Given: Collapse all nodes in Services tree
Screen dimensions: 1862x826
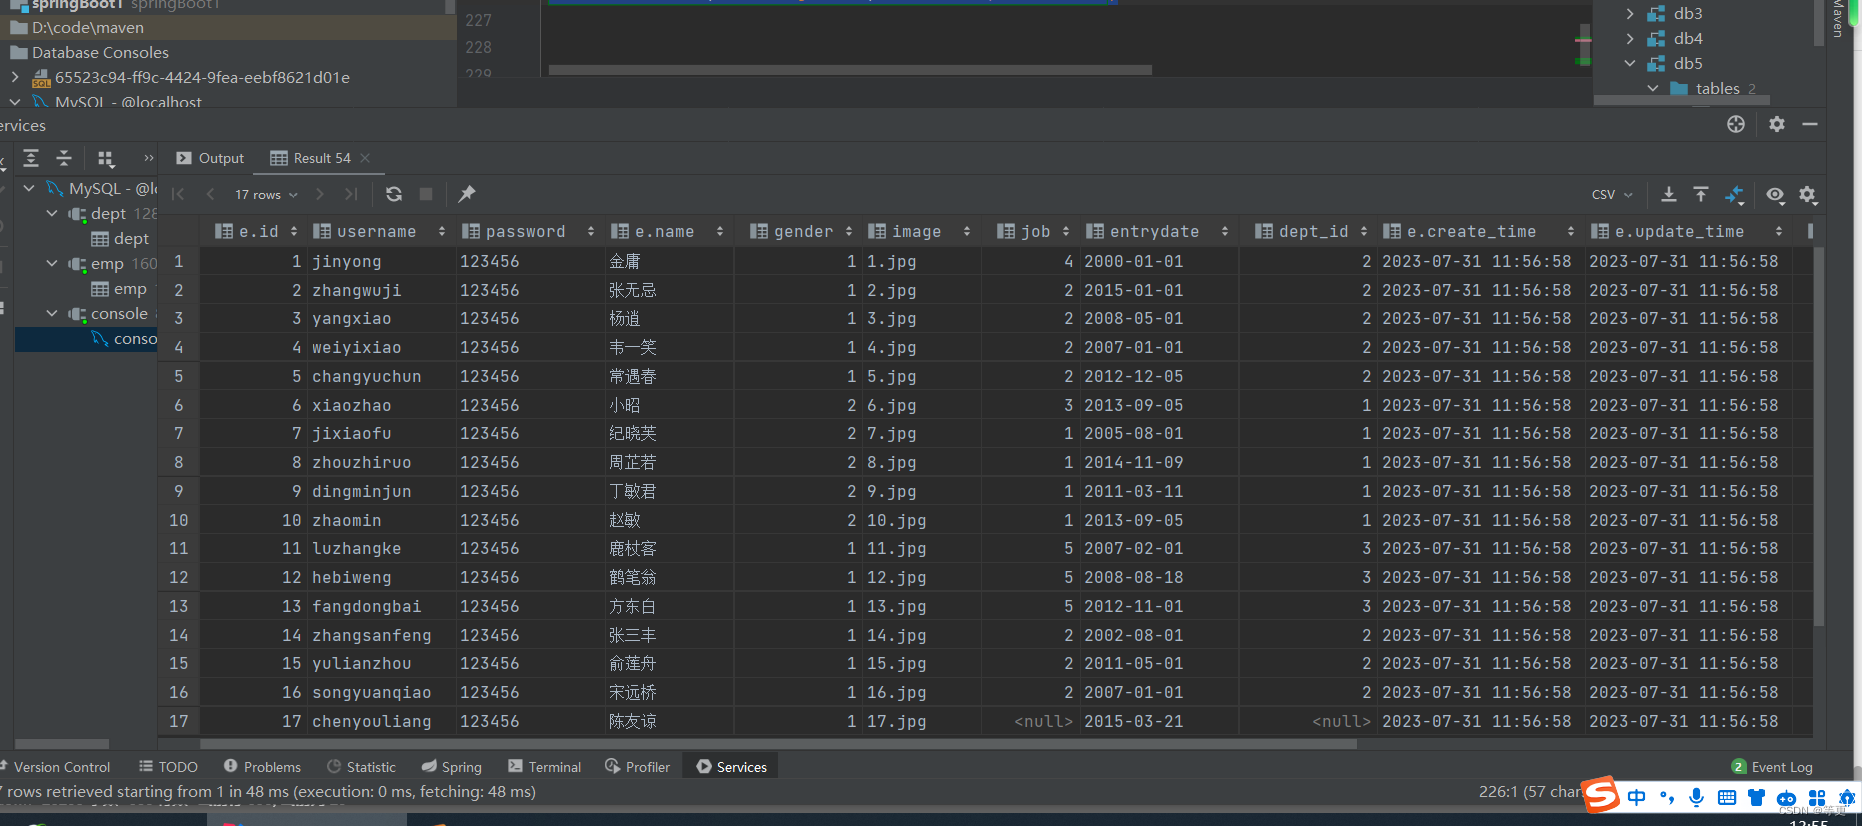Looking at the screenshot, I should (64, 158).
